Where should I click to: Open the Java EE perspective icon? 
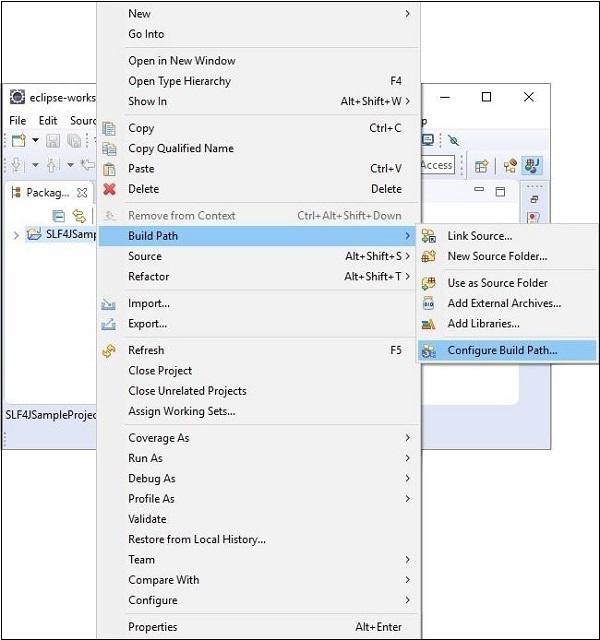pyautogui.click(x=509, y=166)
